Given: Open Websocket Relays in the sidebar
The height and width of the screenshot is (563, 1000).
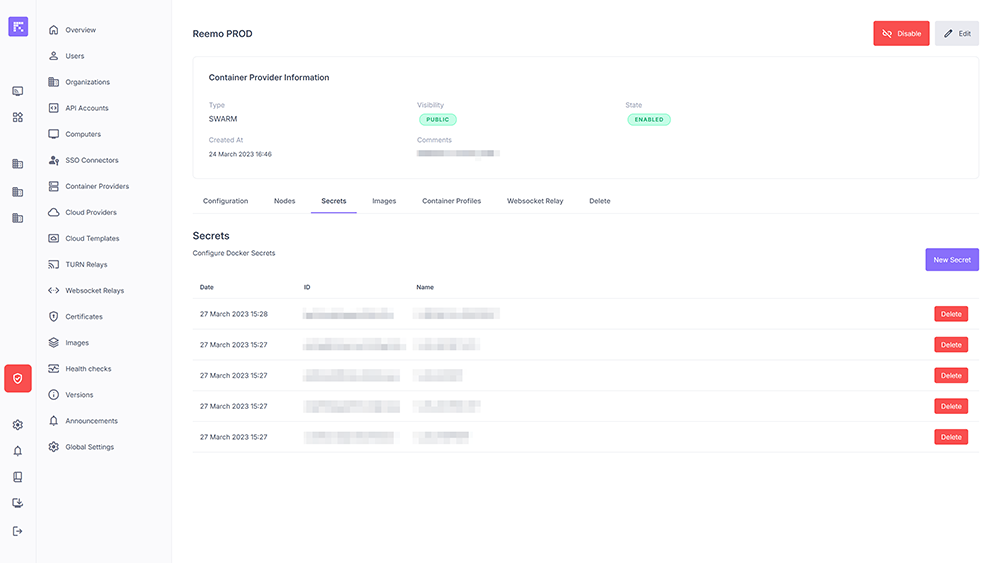Looking at the screenshot, I should pyautogui.click(x=94, y=291).
